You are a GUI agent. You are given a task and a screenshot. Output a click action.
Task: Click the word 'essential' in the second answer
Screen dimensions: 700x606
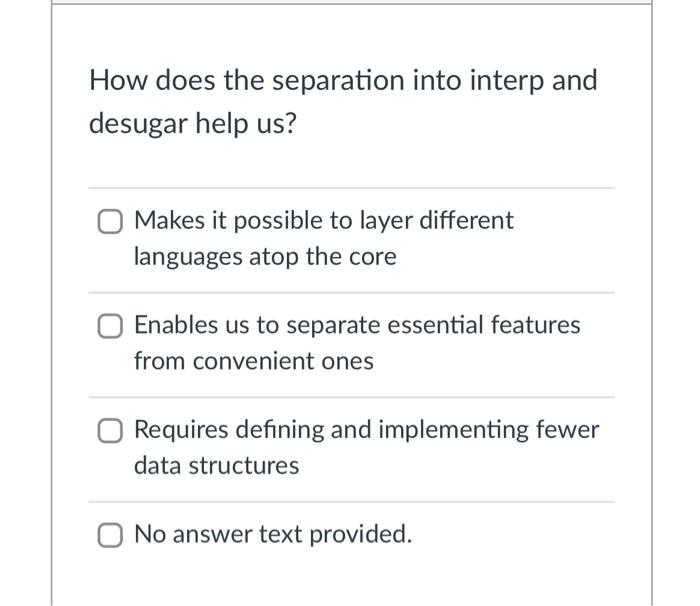click(442, 325)
